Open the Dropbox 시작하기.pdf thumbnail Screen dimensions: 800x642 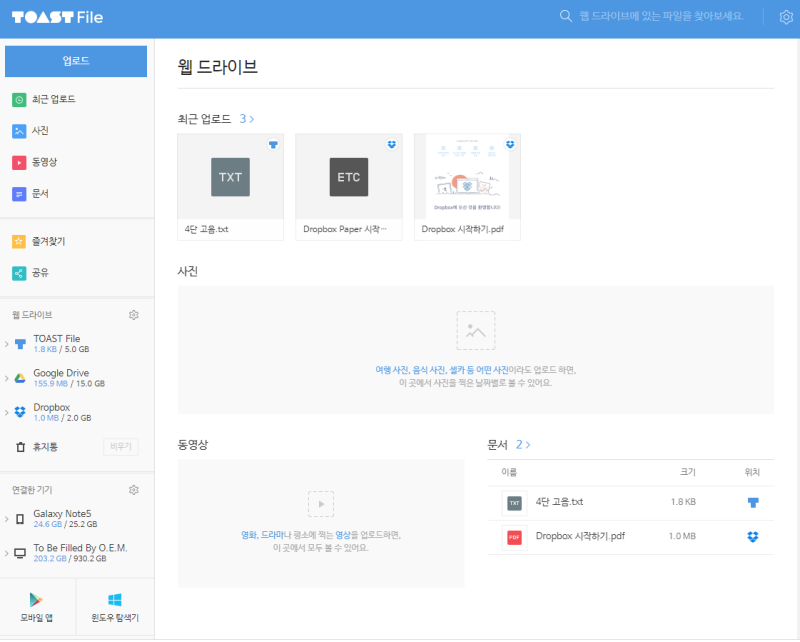(x=466, y=176)
